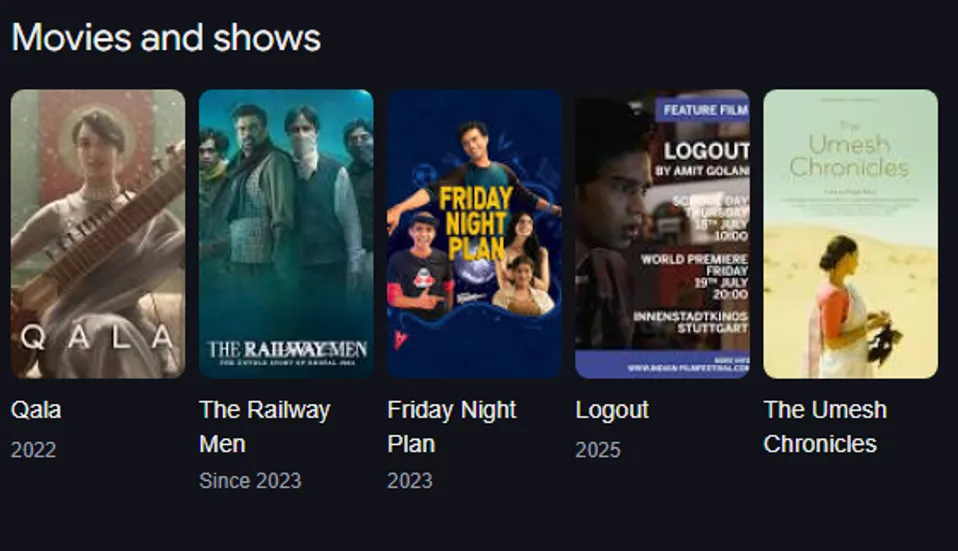Viewport: 958px width, 551px height.
Task: Open The Umesh Chronicles poster
Action: point(850,234)
